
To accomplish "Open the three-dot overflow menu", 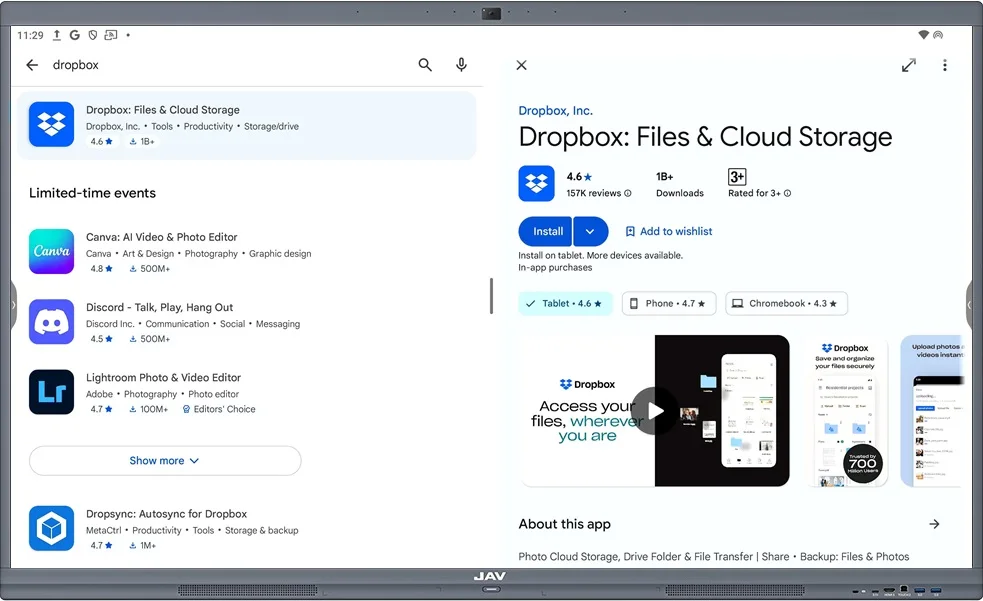I will (944, 64).
